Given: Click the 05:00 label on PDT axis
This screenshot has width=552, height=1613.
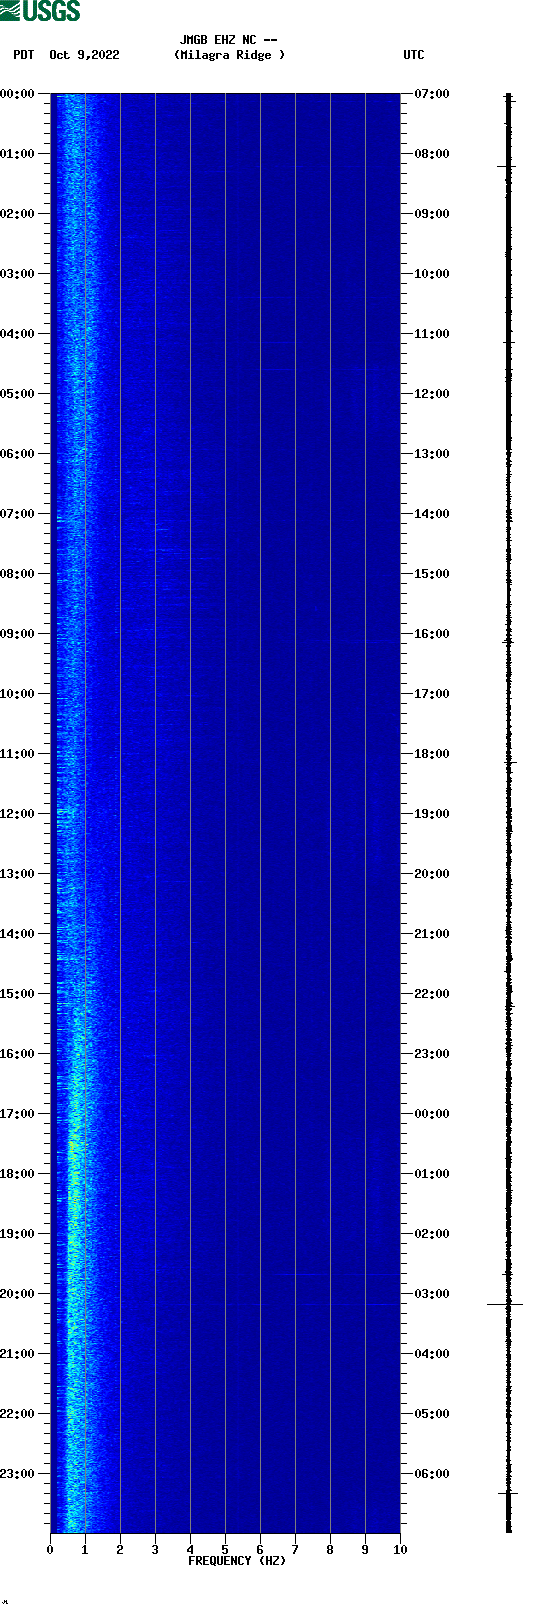Looking at the screenshot, I should [x=18, y=394].
